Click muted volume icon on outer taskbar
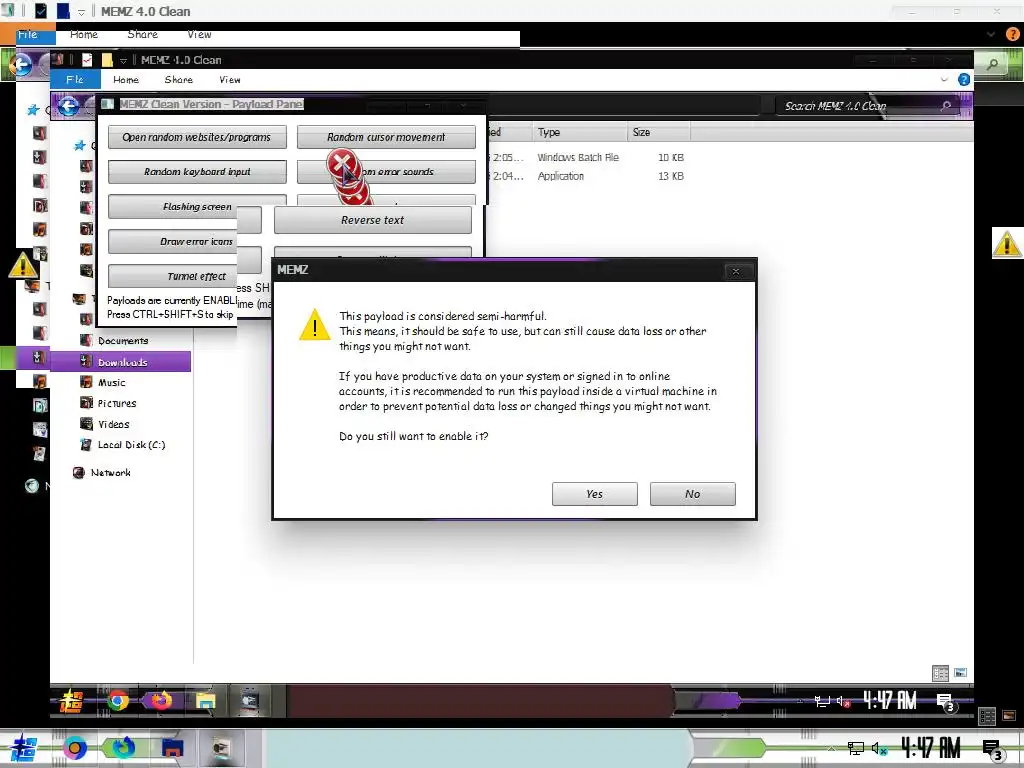Screen dimensions: 1024x768 [x=879, y=748]
